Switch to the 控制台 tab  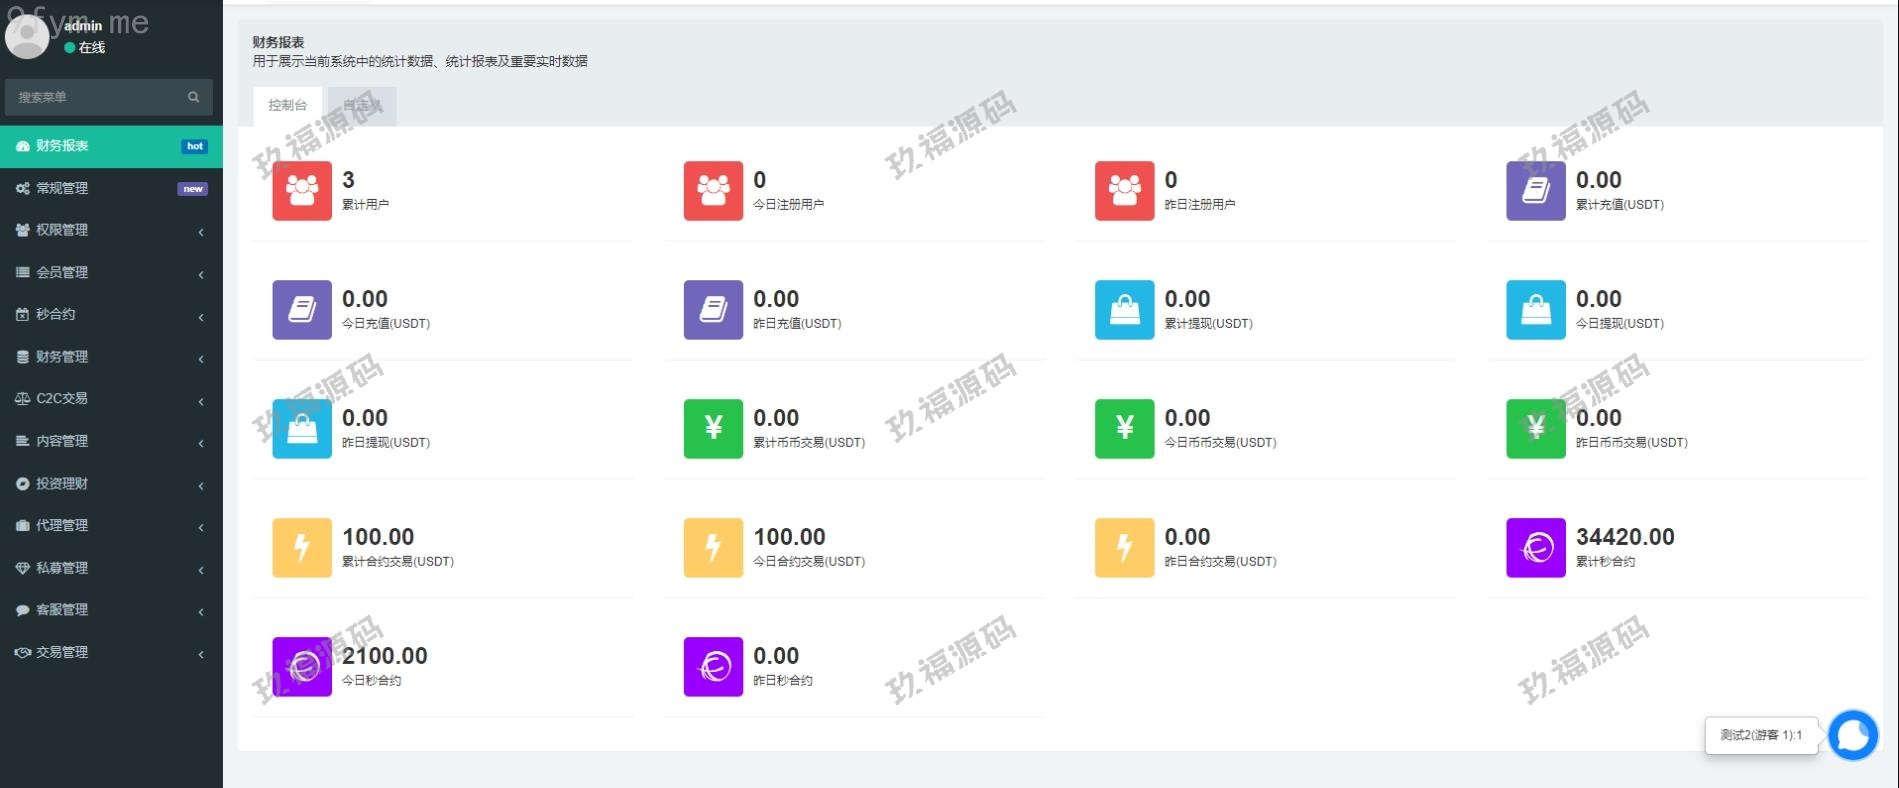click(x=287, y=105)
